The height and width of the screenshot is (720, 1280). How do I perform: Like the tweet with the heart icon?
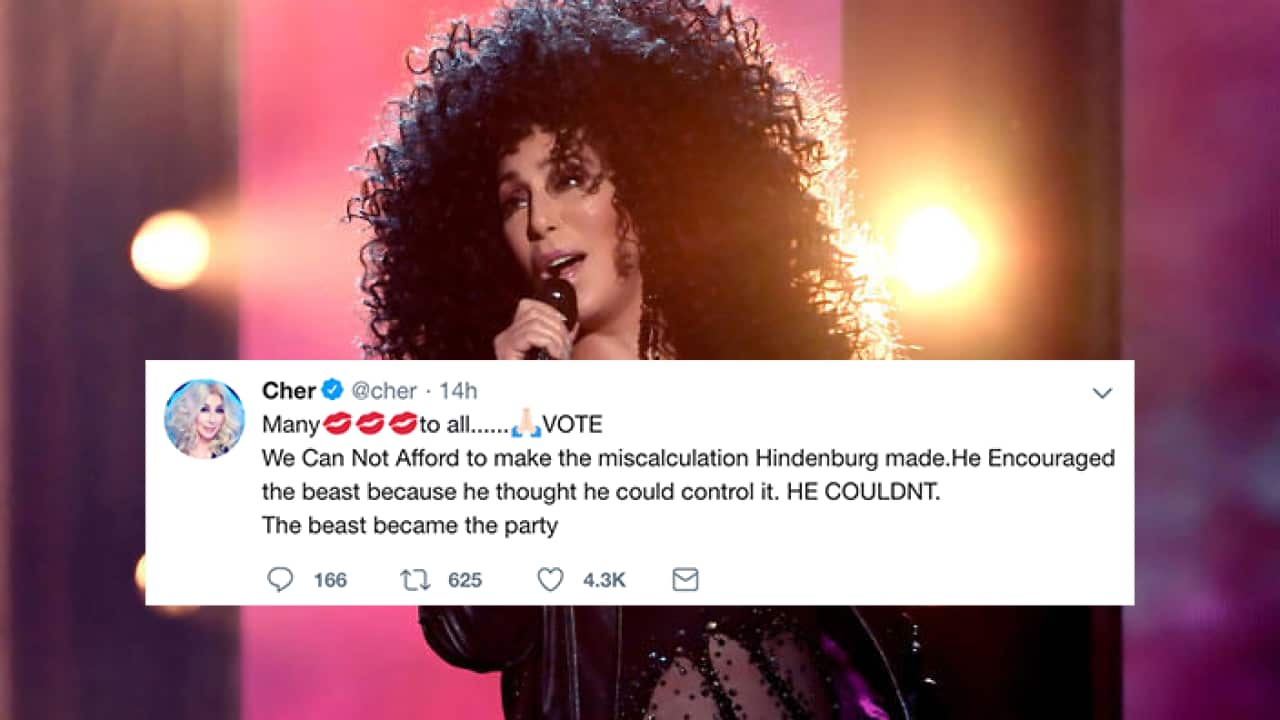click(551, 580)
